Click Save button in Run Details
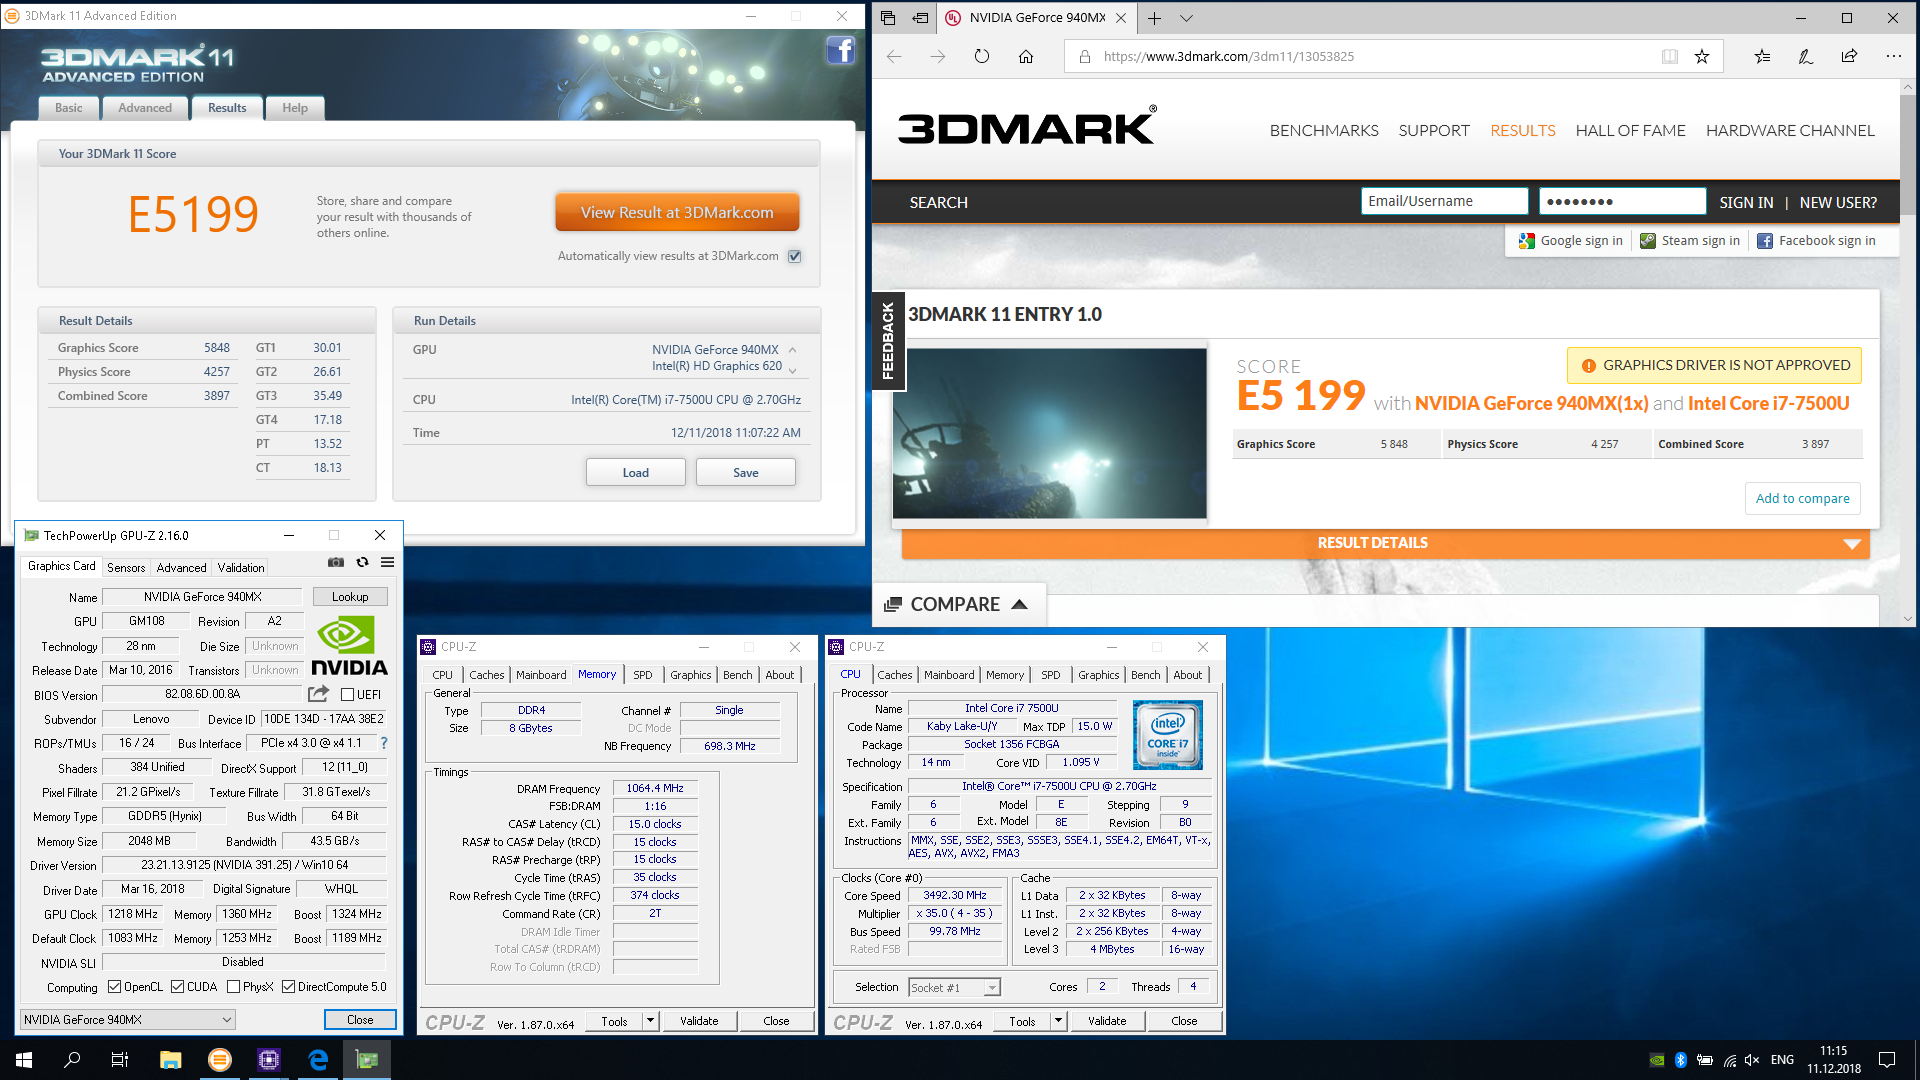Viewport: 1920px width, 1080px height. [746, 473]
